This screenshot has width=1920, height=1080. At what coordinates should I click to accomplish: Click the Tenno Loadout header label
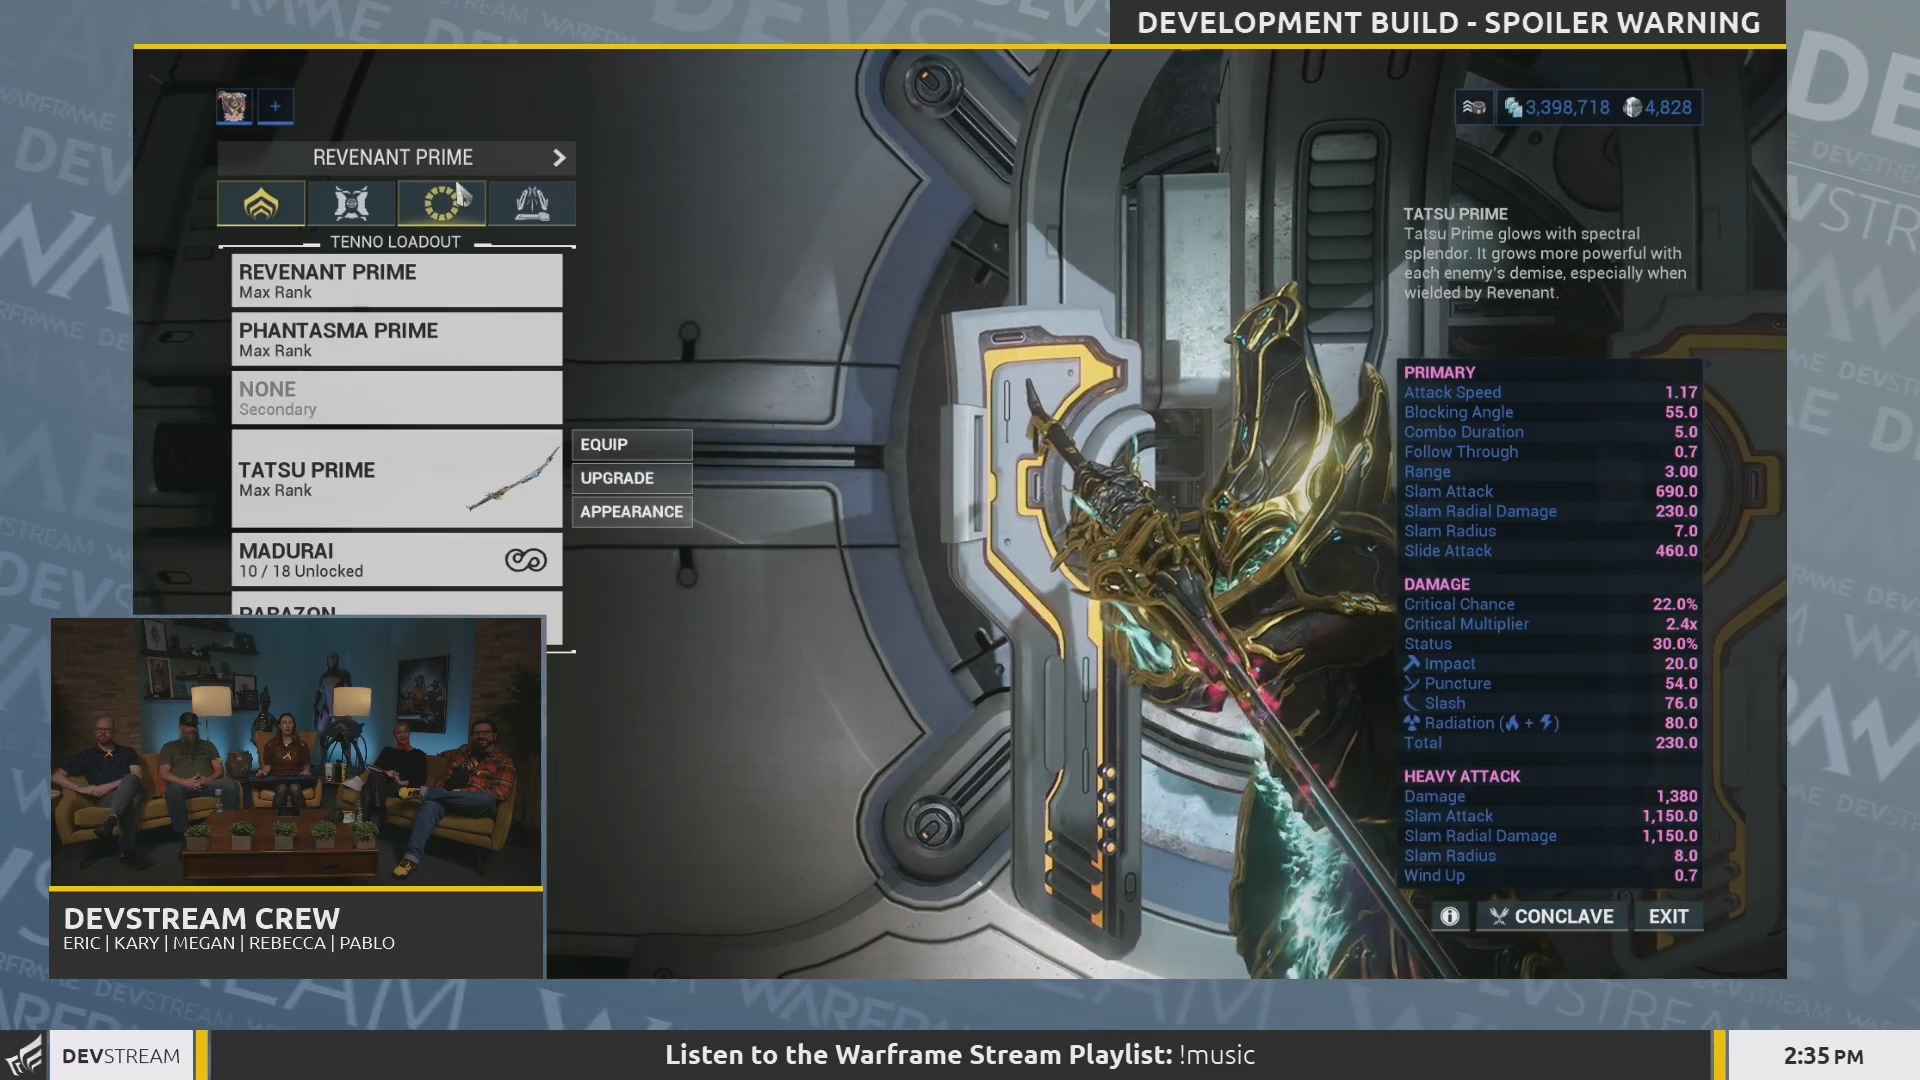tap(396, 242)
